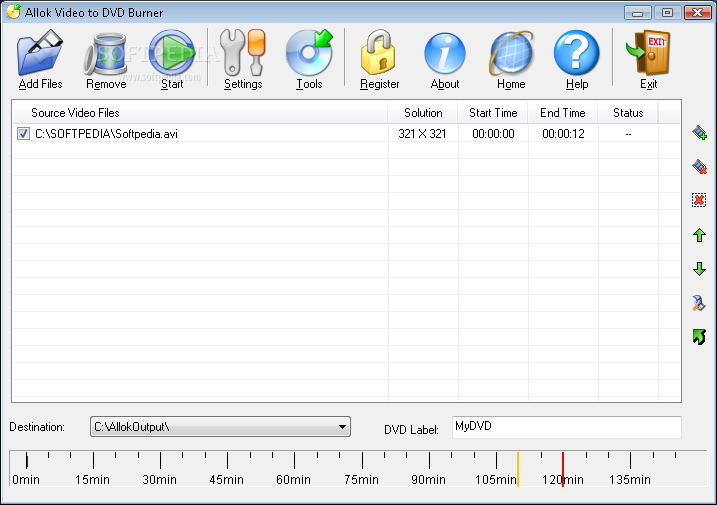This screenshot has height=505, width=717.
Task: Click the 00:00:12 end time cell
Action: (x=563, y=134)
